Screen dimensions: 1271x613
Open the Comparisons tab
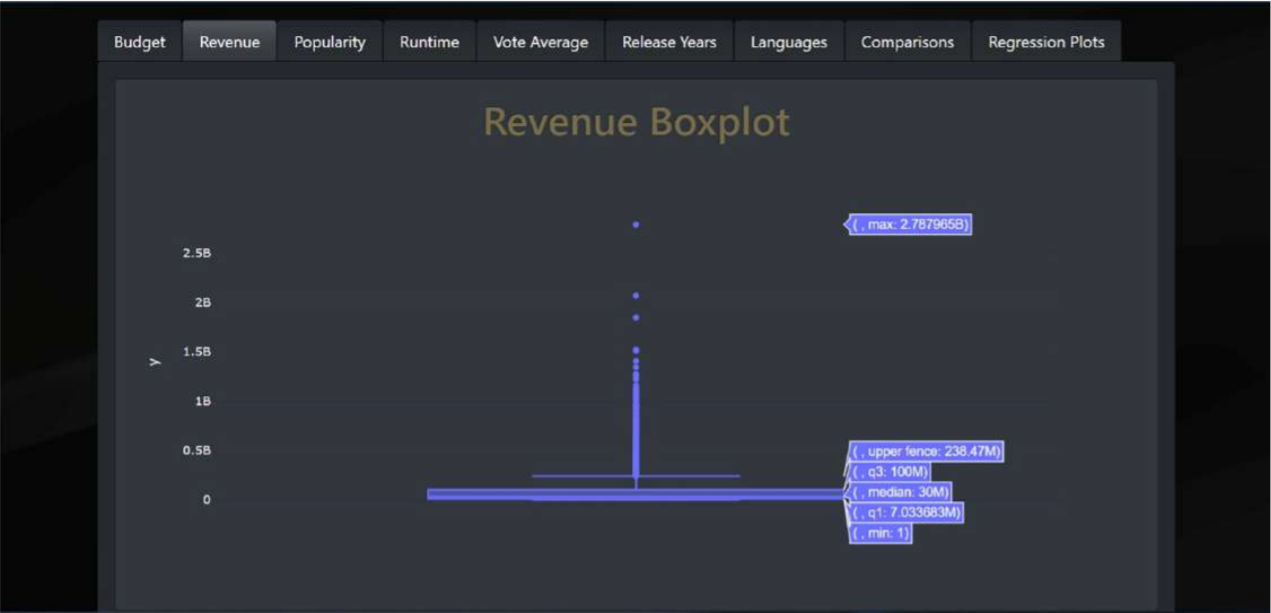907,42
